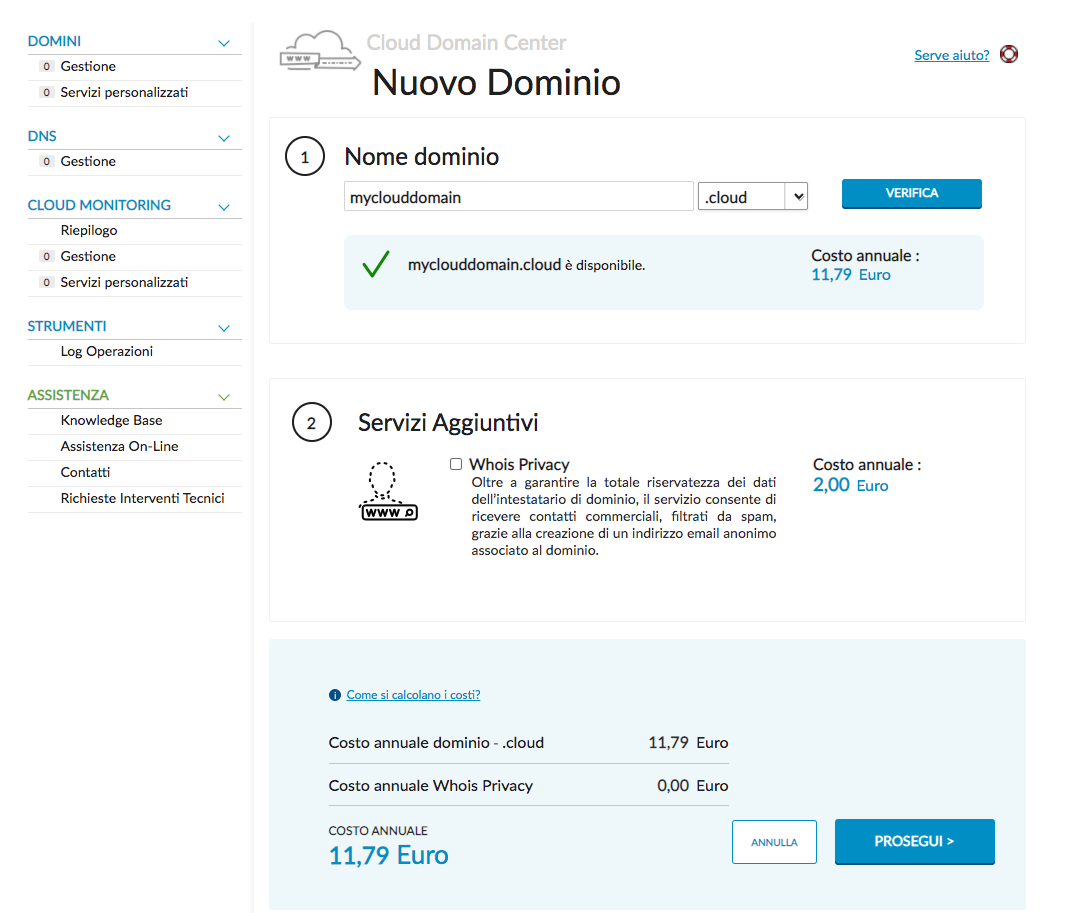Open the 'Come si calcolano i costi?' link
This screenshot has width=1078, height=913.
click(x=413, y=694)
